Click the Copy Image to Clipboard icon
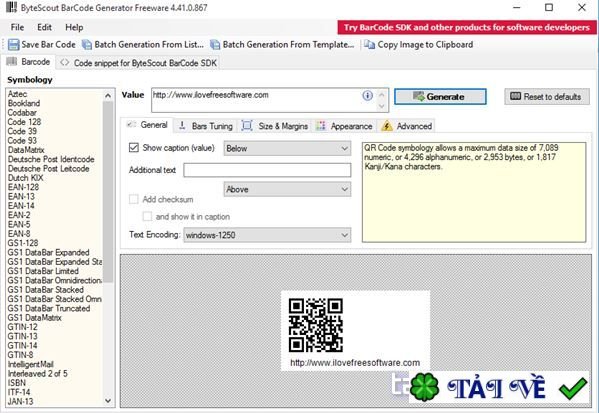 pyautogui.click(x=369, y=45)
